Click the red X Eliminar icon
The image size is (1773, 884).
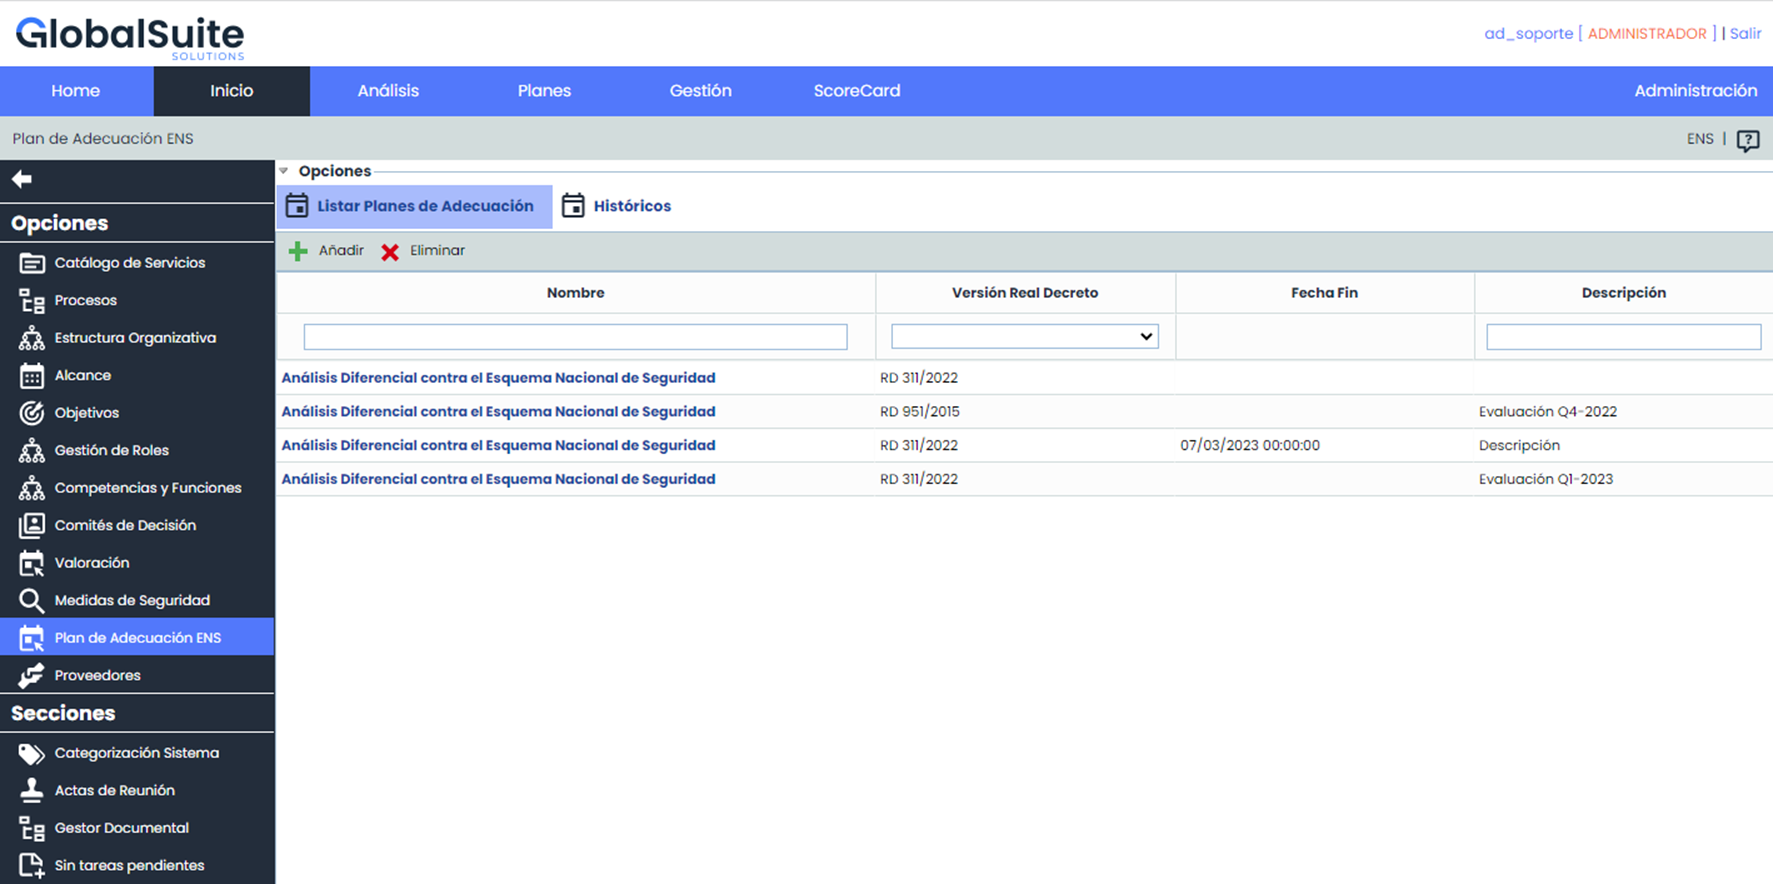(x=390, y=252)
